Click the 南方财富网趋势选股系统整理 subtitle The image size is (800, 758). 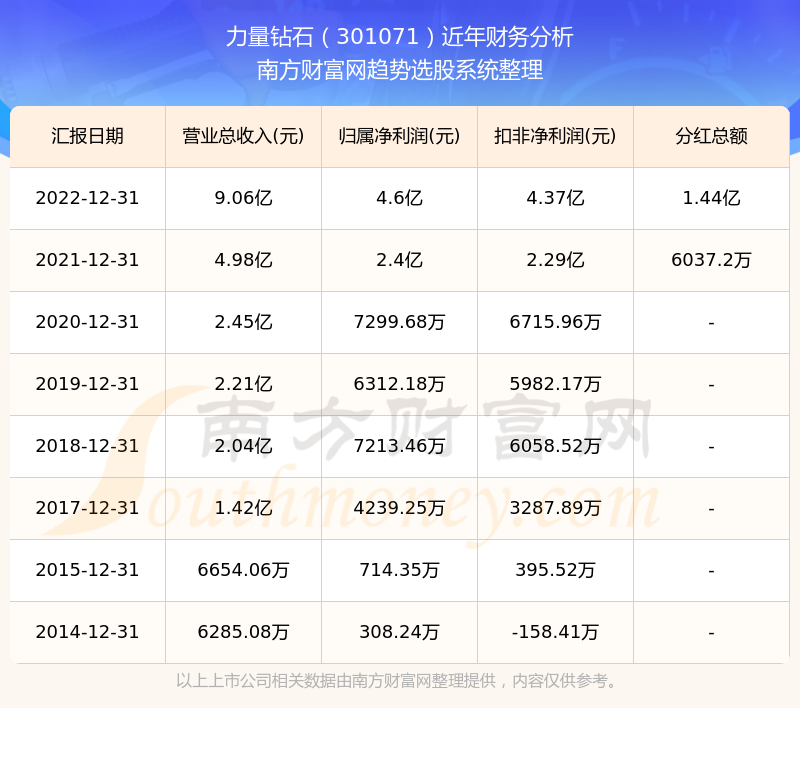point(400,71)
